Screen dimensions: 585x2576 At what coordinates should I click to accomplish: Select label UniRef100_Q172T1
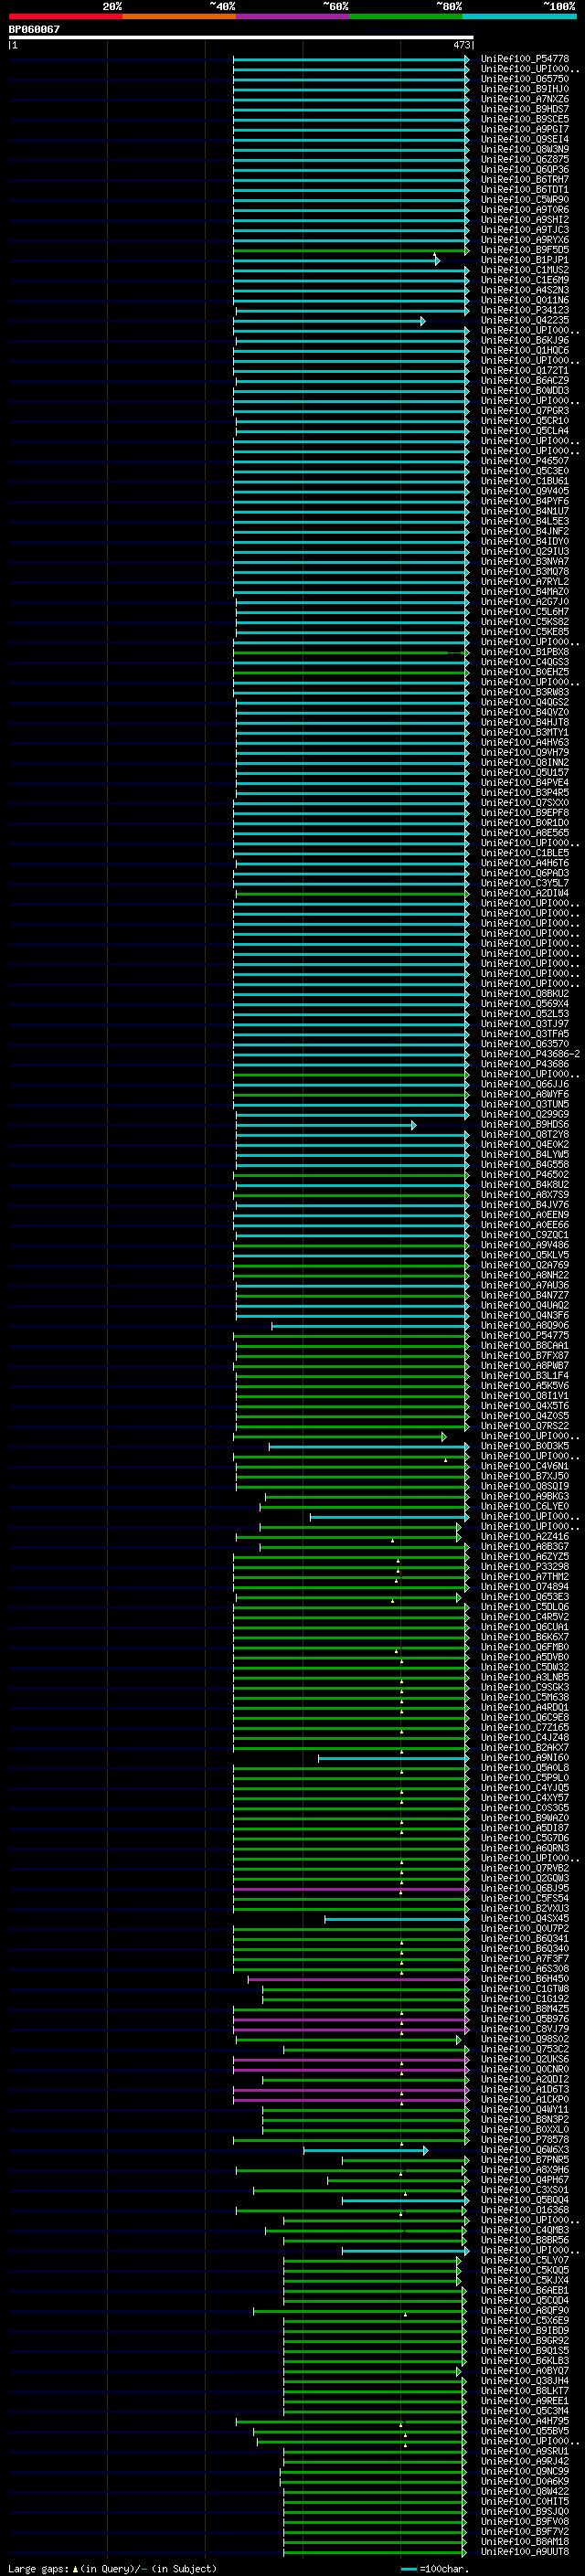coord(525,370)
